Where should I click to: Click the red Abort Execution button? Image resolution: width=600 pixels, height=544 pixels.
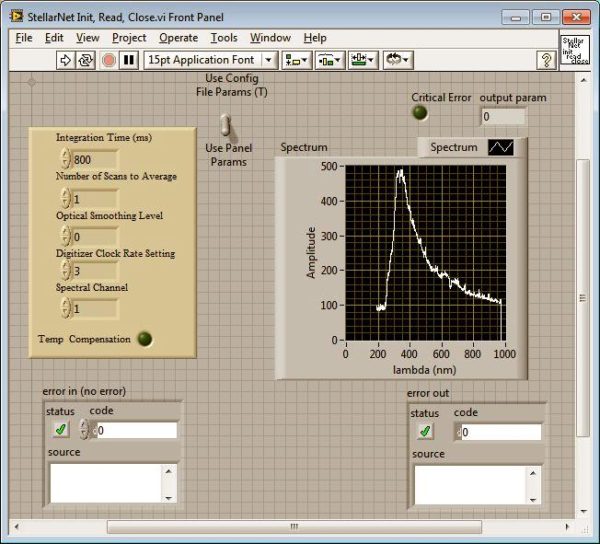click(109, 60)
